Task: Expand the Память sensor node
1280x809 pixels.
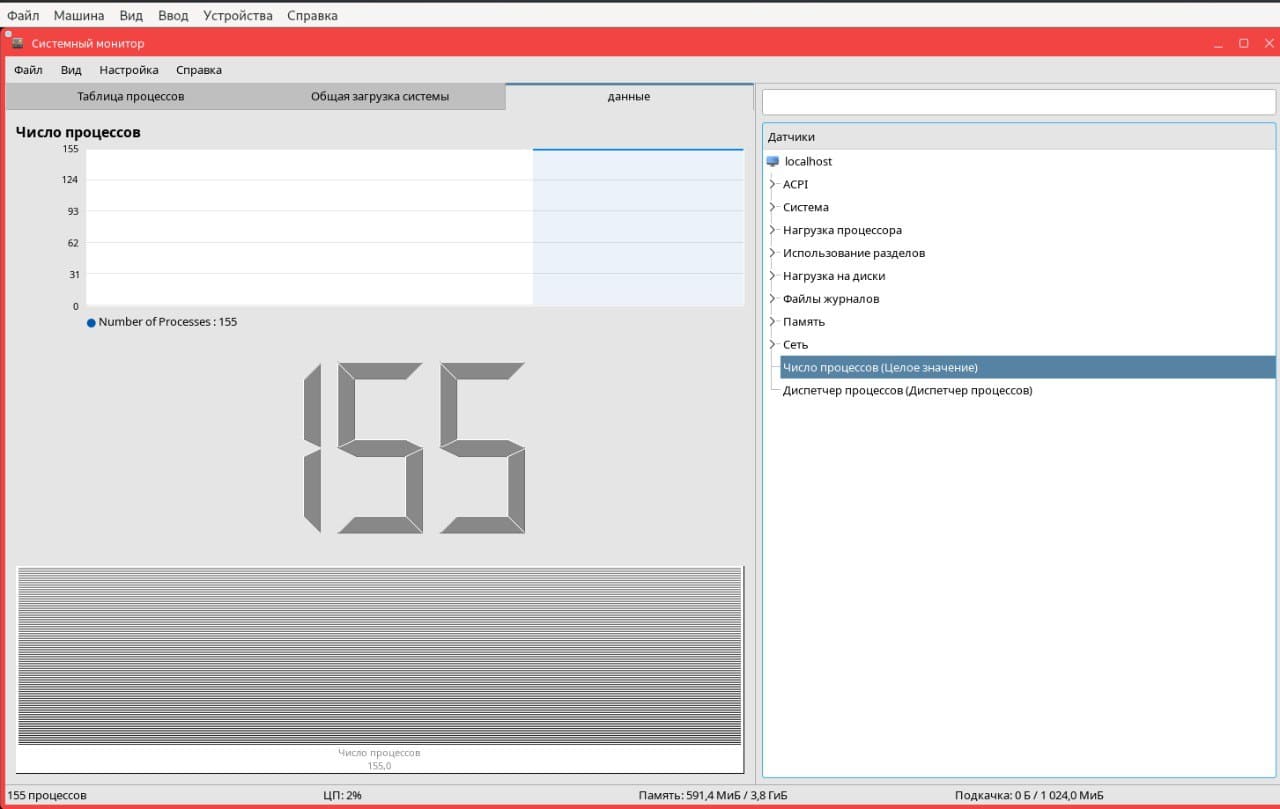Action: [773, 322]
